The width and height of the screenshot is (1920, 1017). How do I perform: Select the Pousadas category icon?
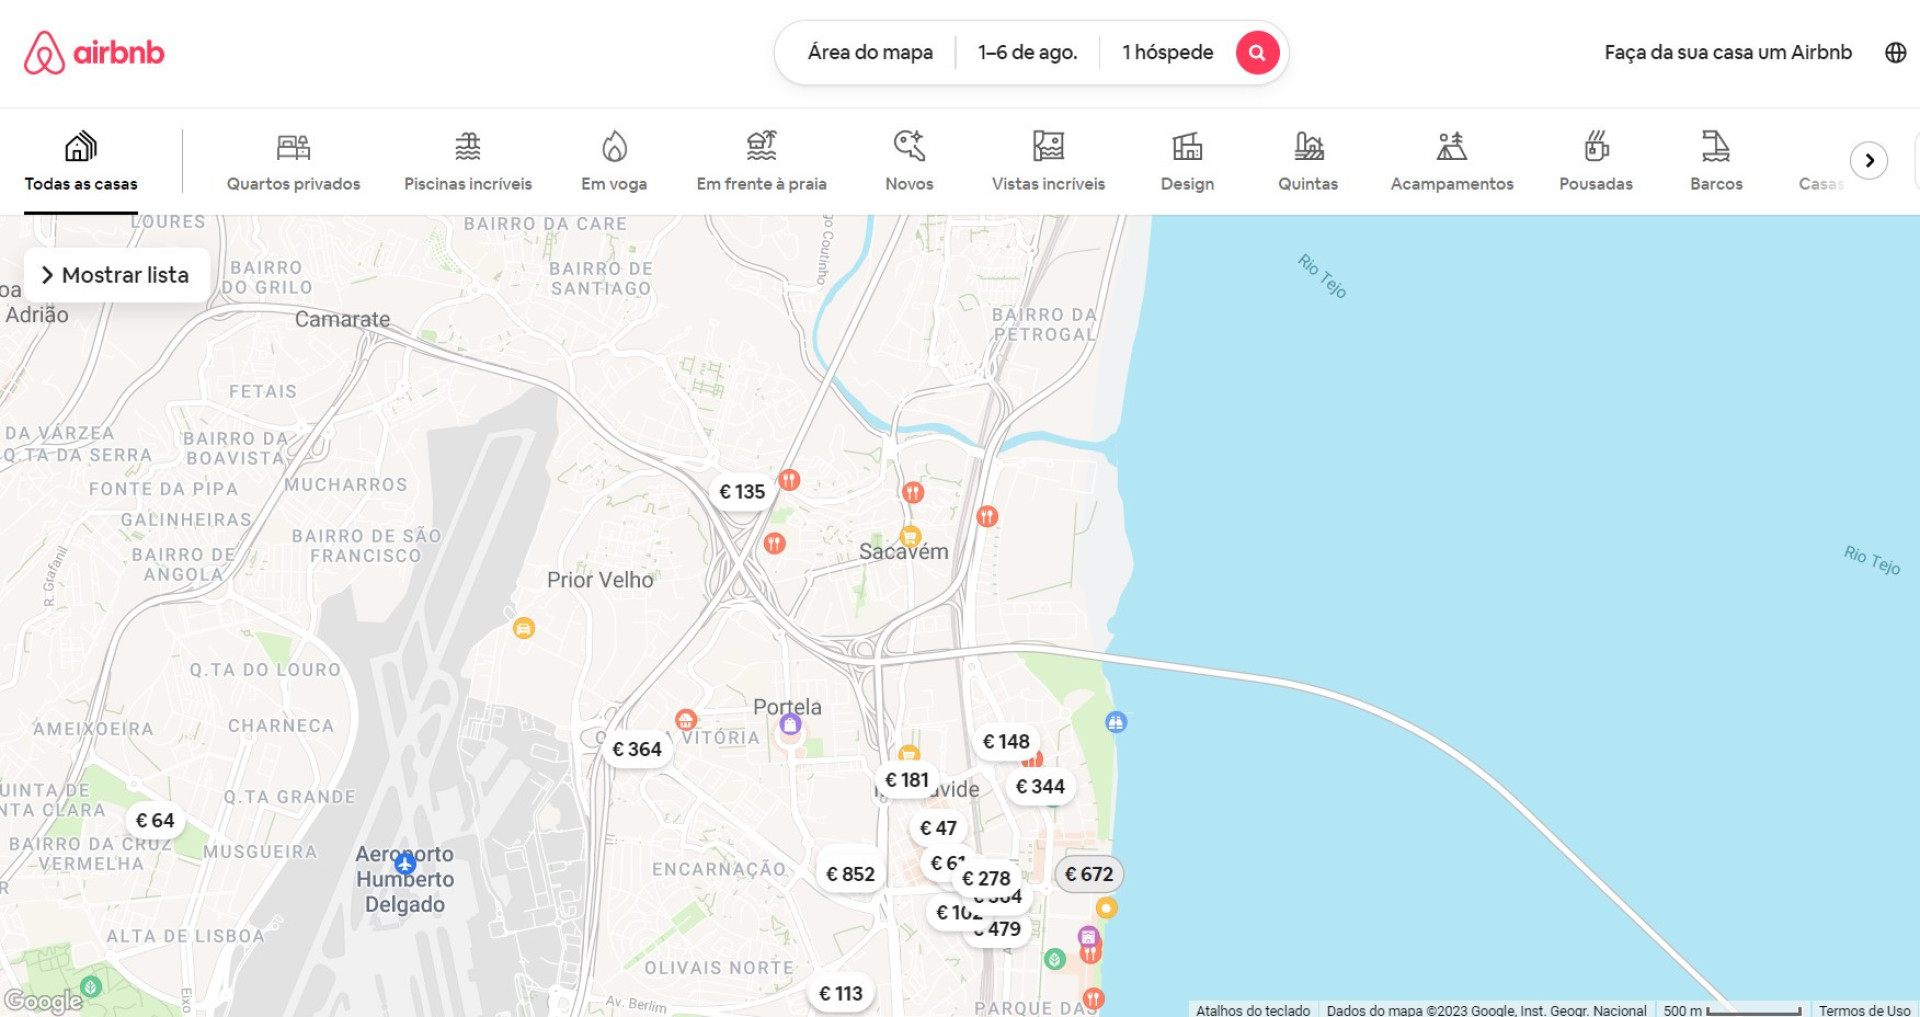point(1595,148)
